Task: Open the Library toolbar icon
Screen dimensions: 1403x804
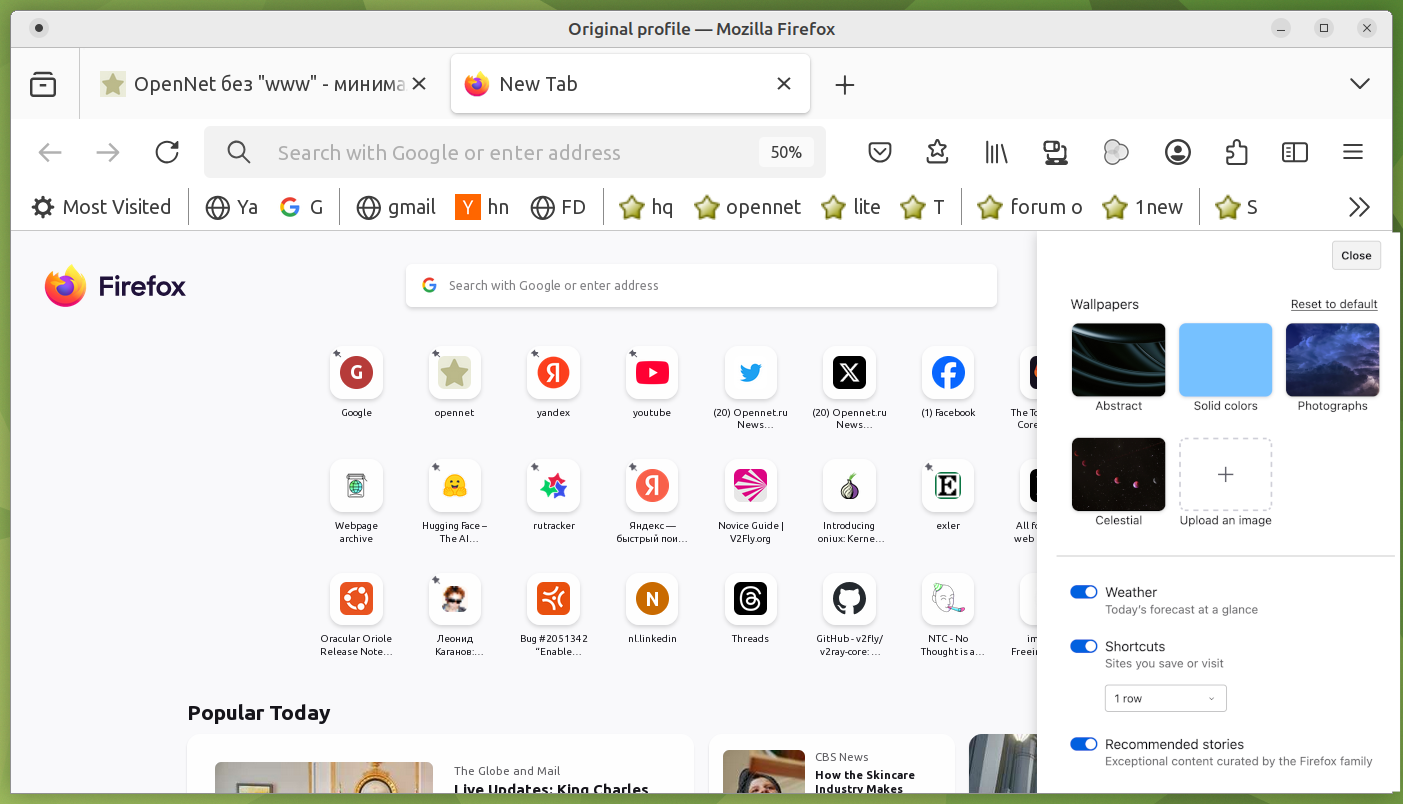Action: pyautogui.click(x=996, y=152)
